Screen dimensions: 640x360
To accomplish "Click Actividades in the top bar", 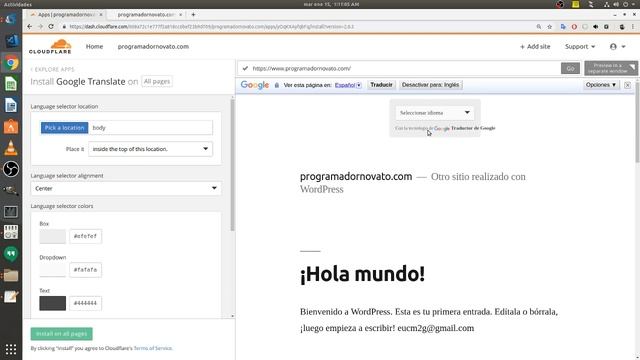I will pos(18,4).
